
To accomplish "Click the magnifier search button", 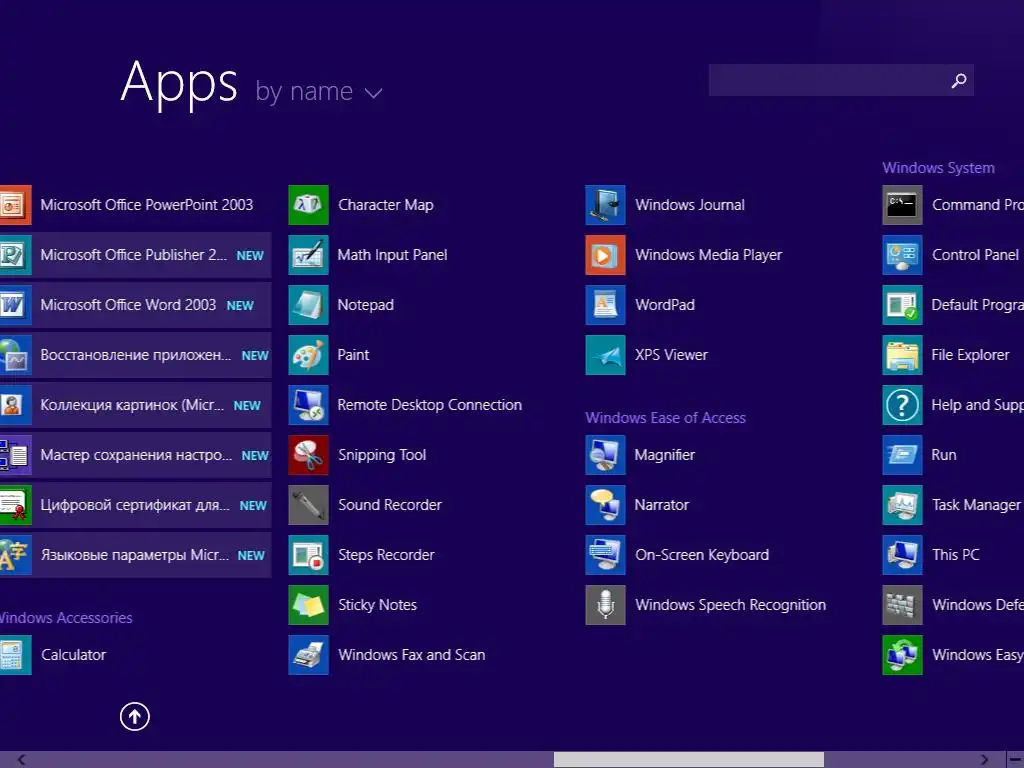I will coord(959,80).
